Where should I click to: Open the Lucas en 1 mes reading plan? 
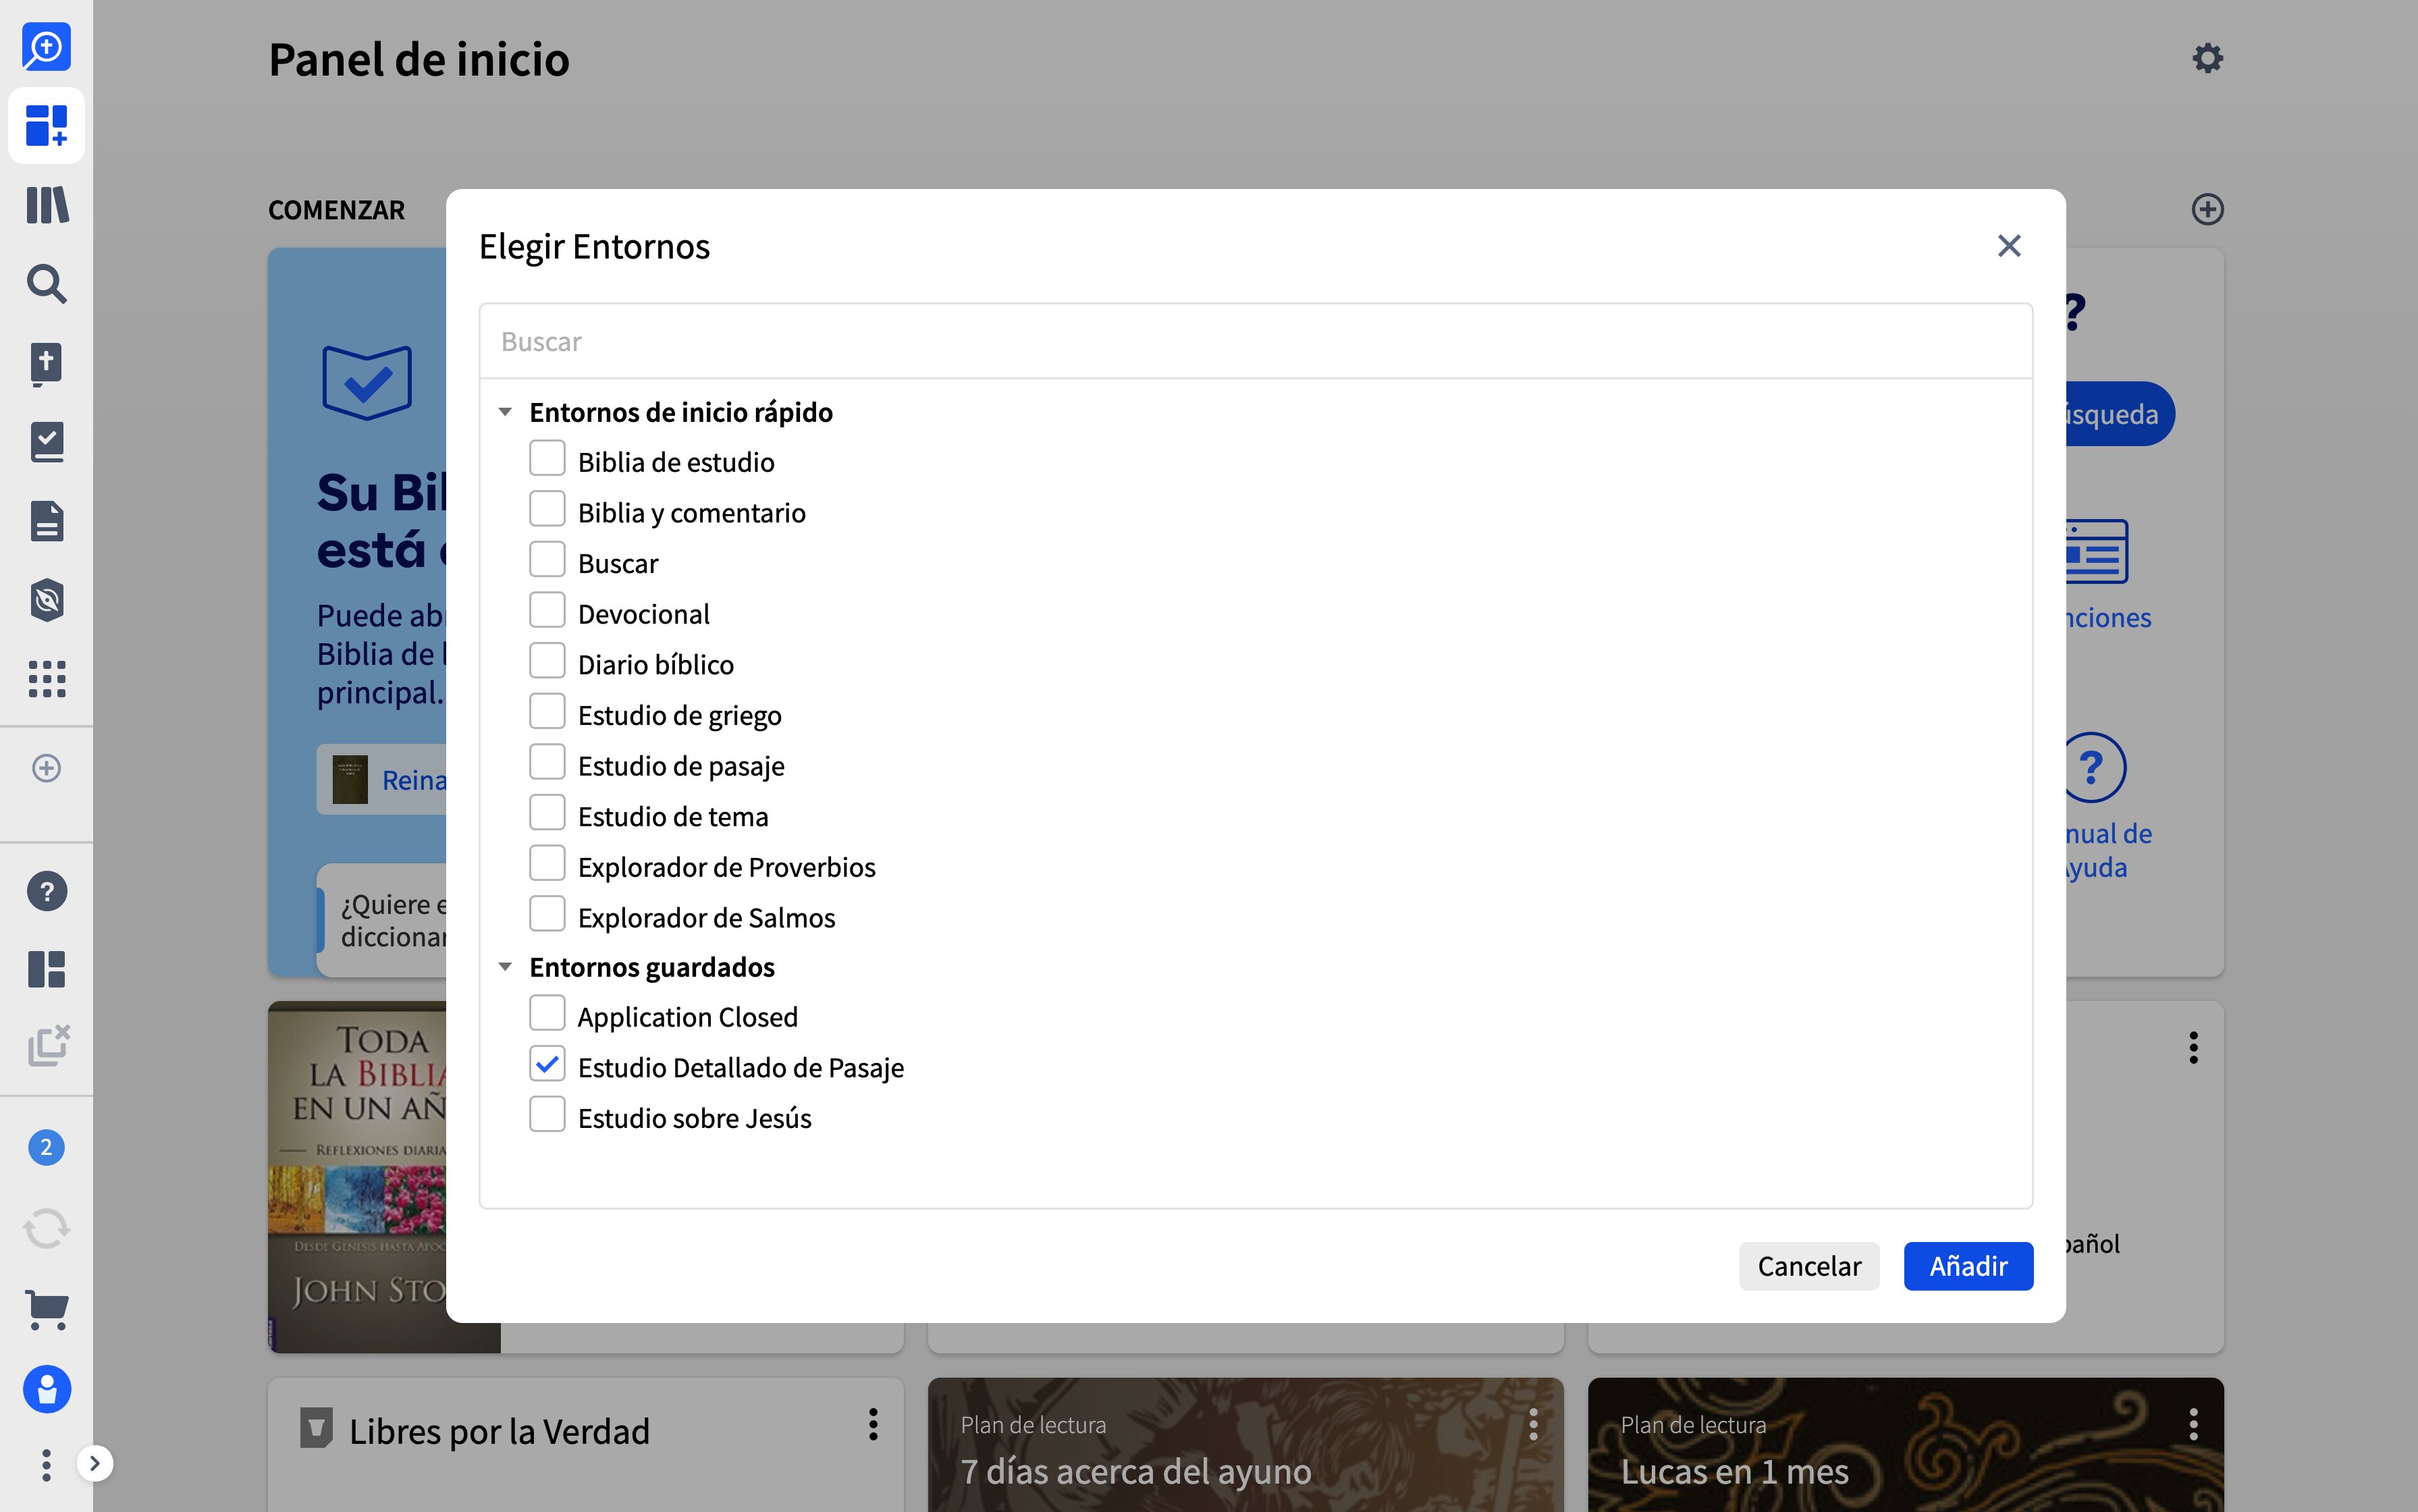[1734, 1471]
